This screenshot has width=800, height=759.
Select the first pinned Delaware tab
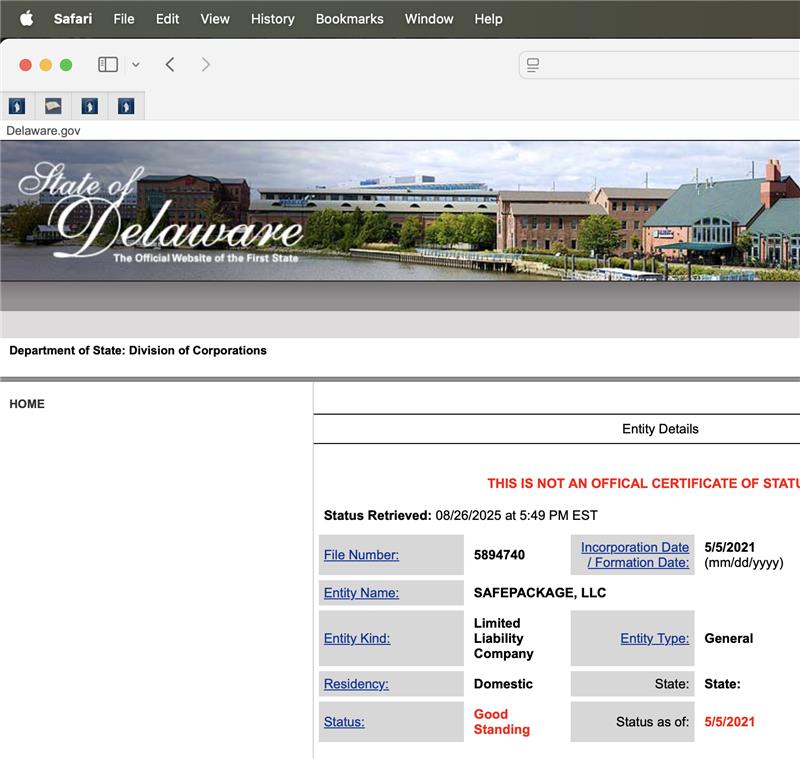[x=17, y=106]
